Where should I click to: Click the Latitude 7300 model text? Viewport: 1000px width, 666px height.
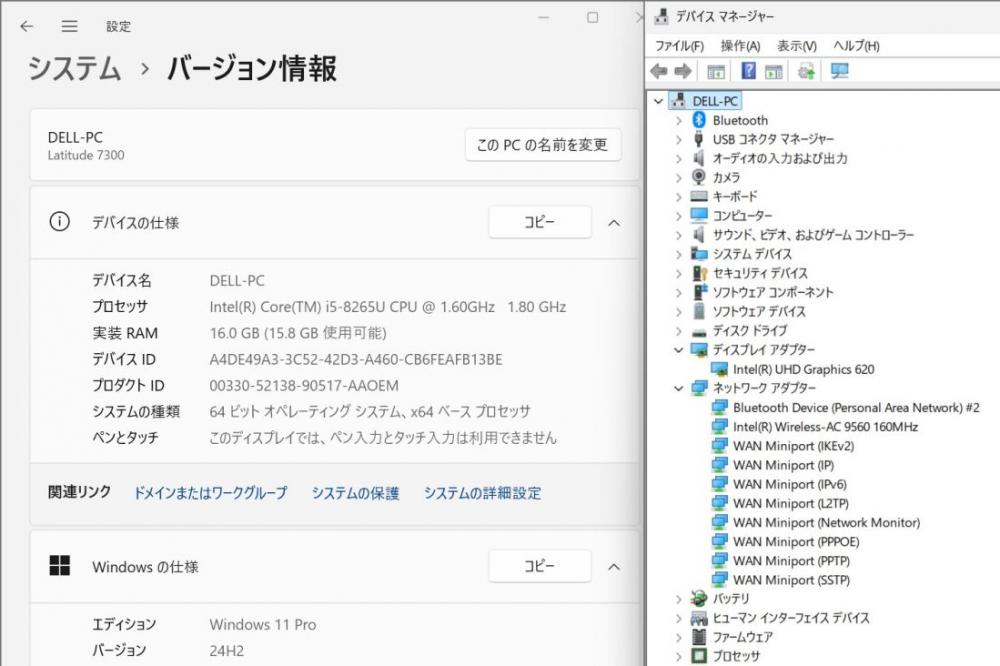pos(86,155)
